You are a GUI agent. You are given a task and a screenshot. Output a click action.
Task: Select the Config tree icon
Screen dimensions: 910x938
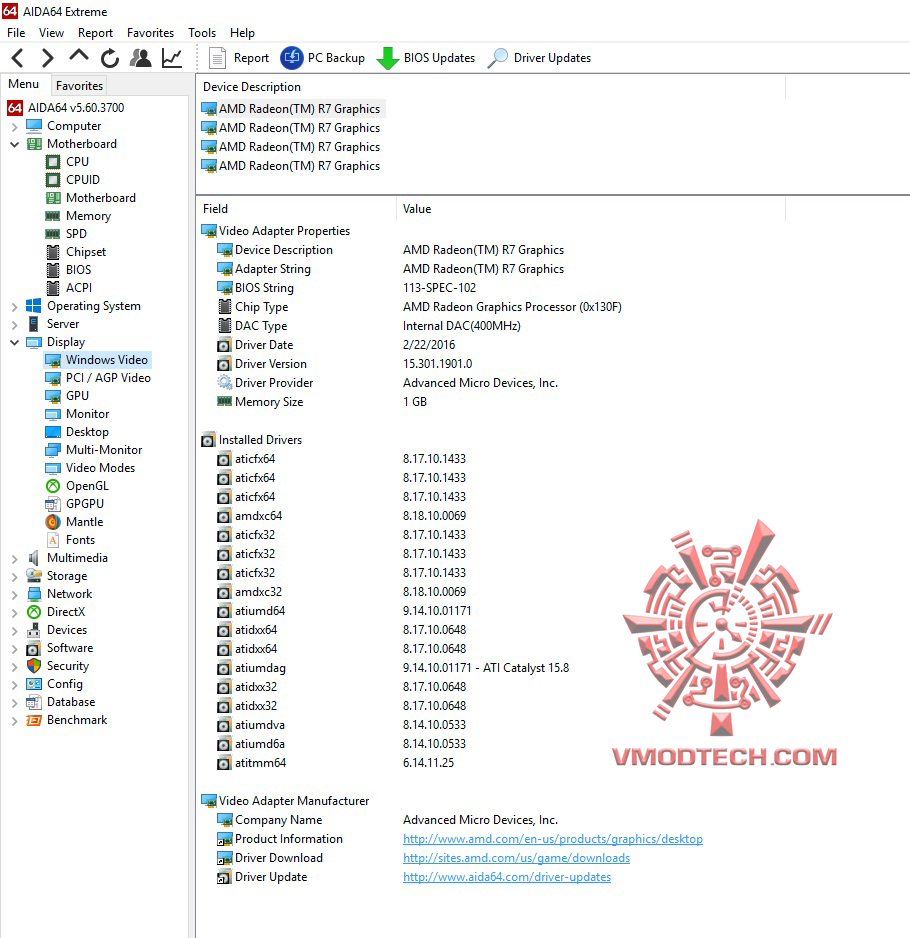[x=34, y=684]
